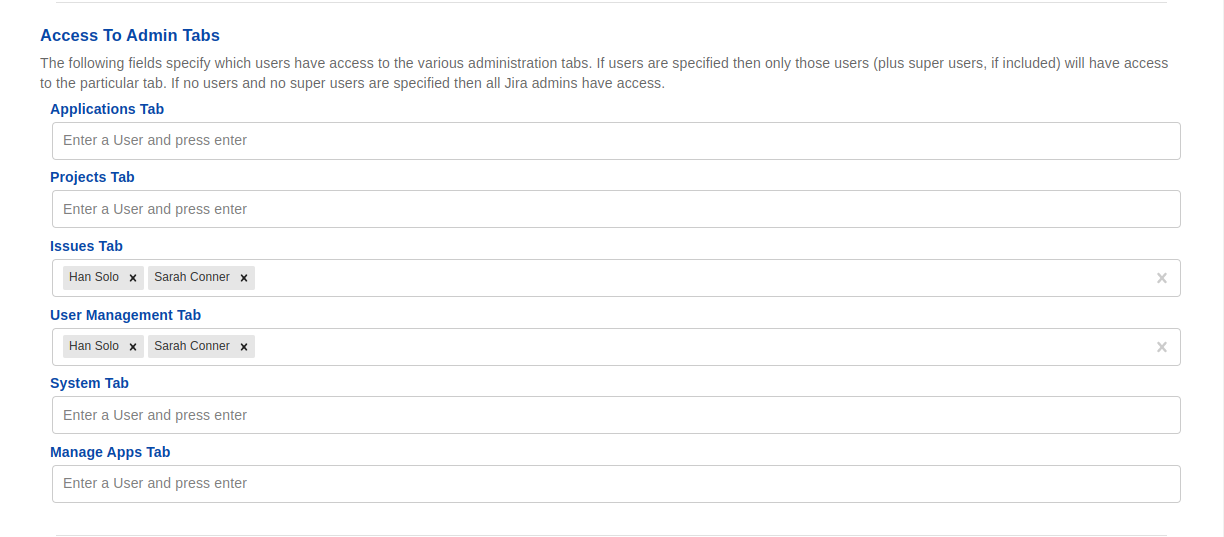The image size is (1224, 537).
Task: Focus the Applications Tab user input
Action: tap(615, 141)
